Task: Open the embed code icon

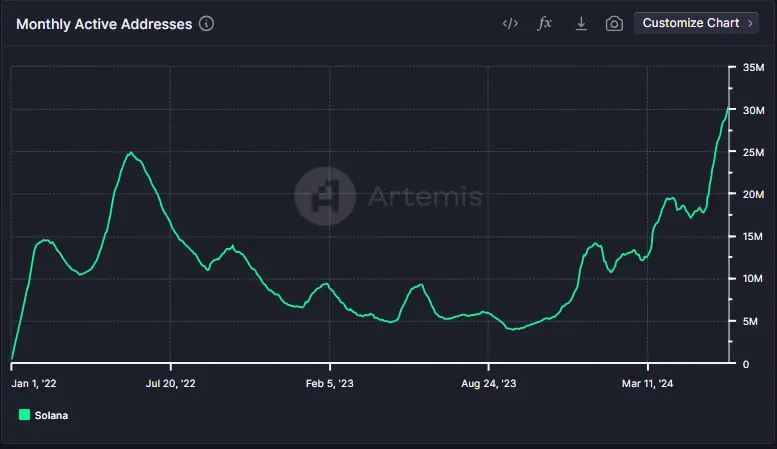Action: (x=510, y=23)
